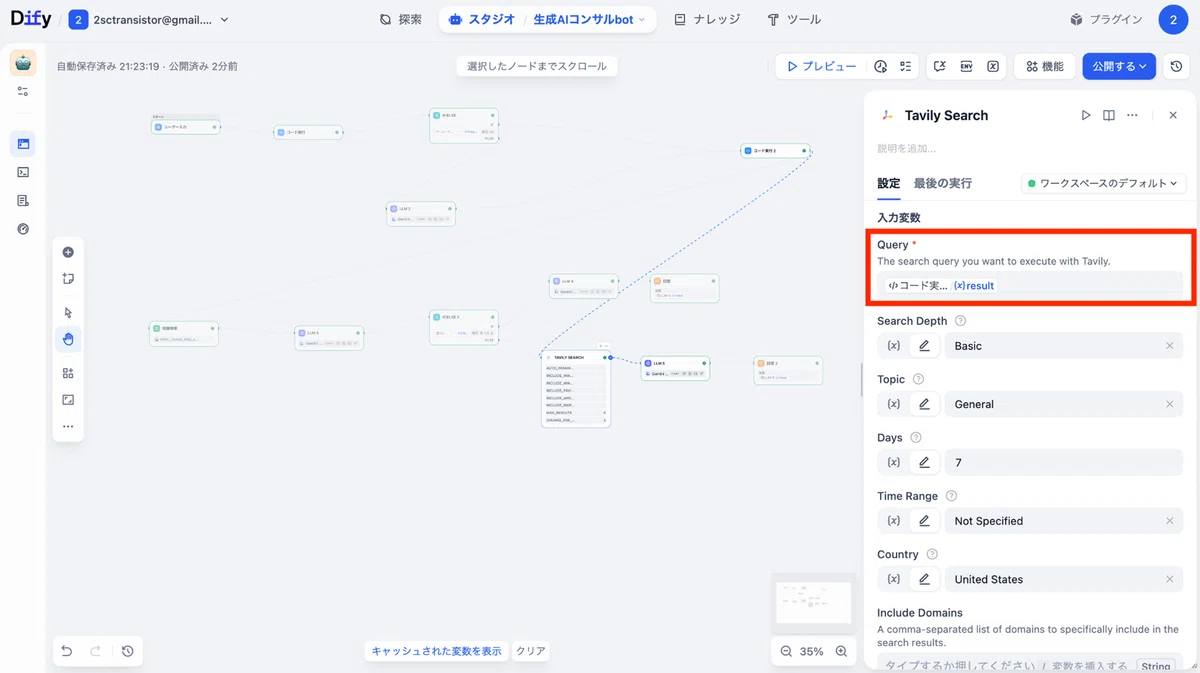Open the ENV environment variables icon

[x=967, y=66]
